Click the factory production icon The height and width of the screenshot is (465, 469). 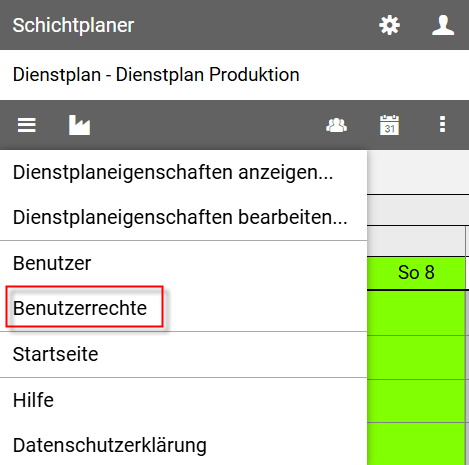tap(79, 125)
